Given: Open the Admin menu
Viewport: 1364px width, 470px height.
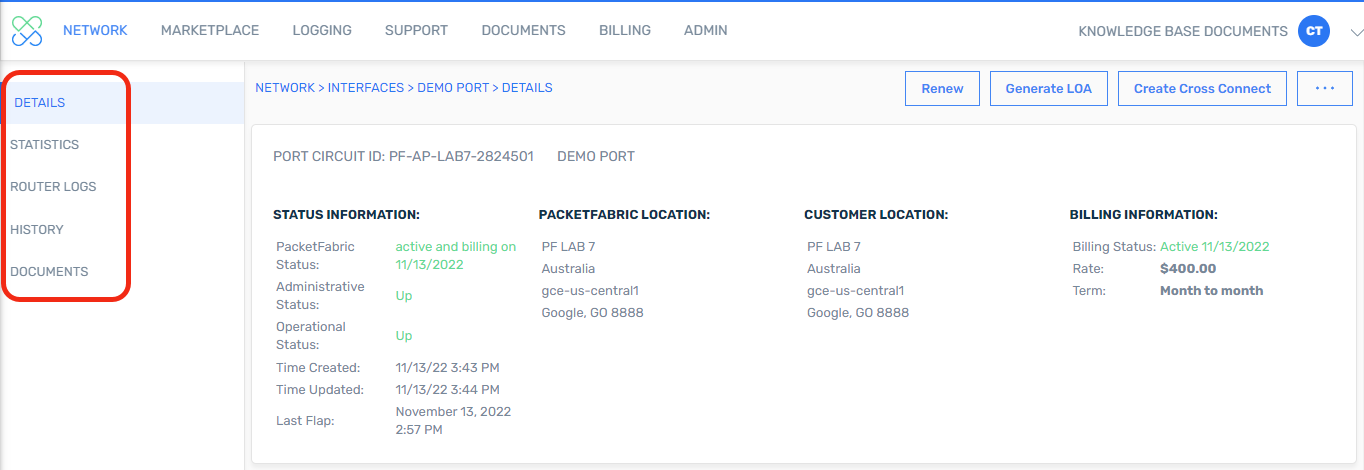Looking at the screenshot, I should [706, 31].
